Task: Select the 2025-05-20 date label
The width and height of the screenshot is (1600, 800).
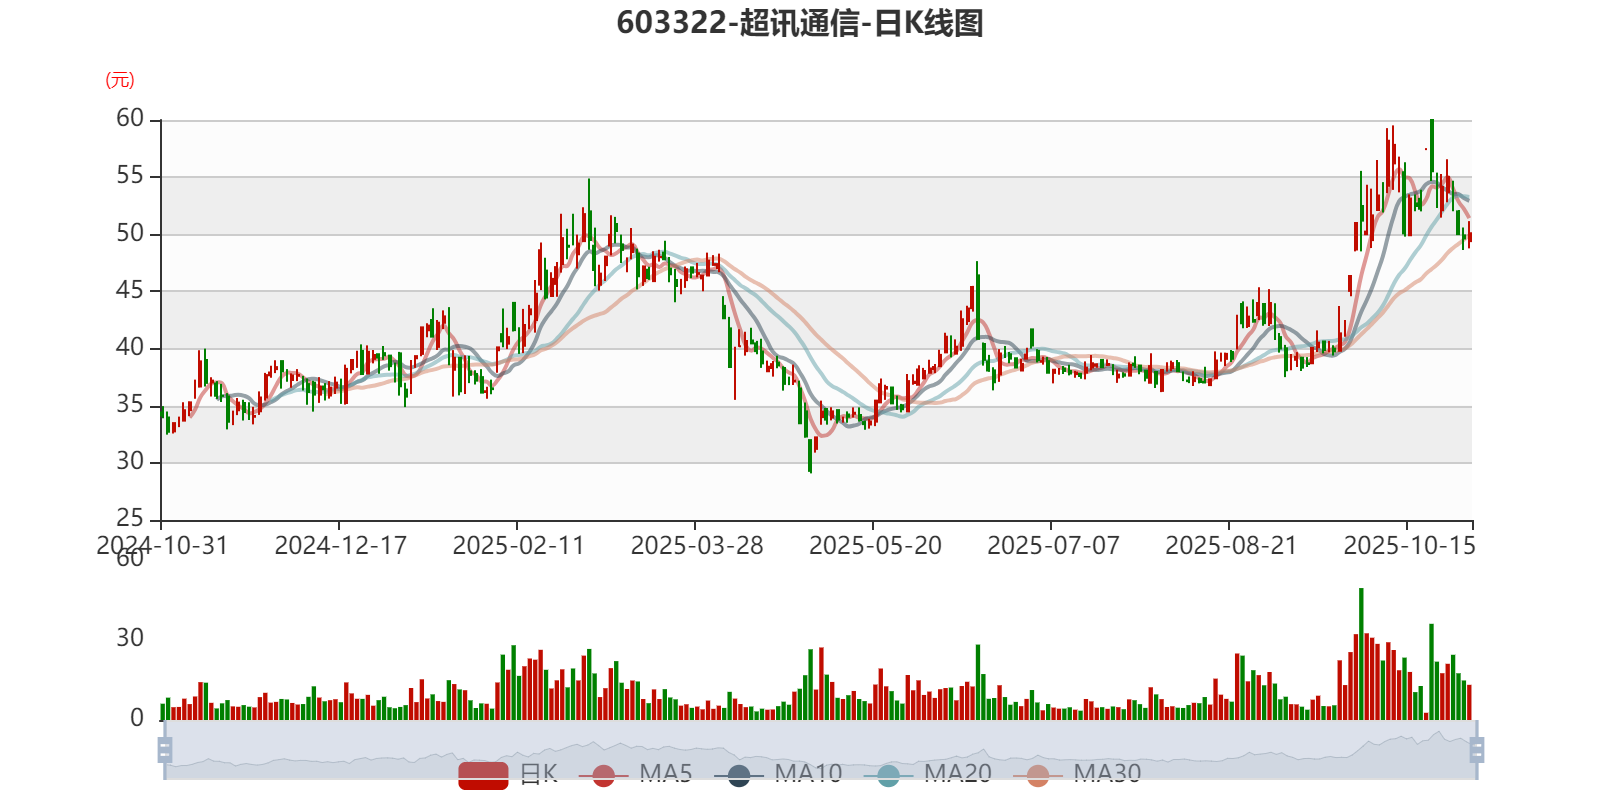Action: pyautogui.click(x=875, y=546)
